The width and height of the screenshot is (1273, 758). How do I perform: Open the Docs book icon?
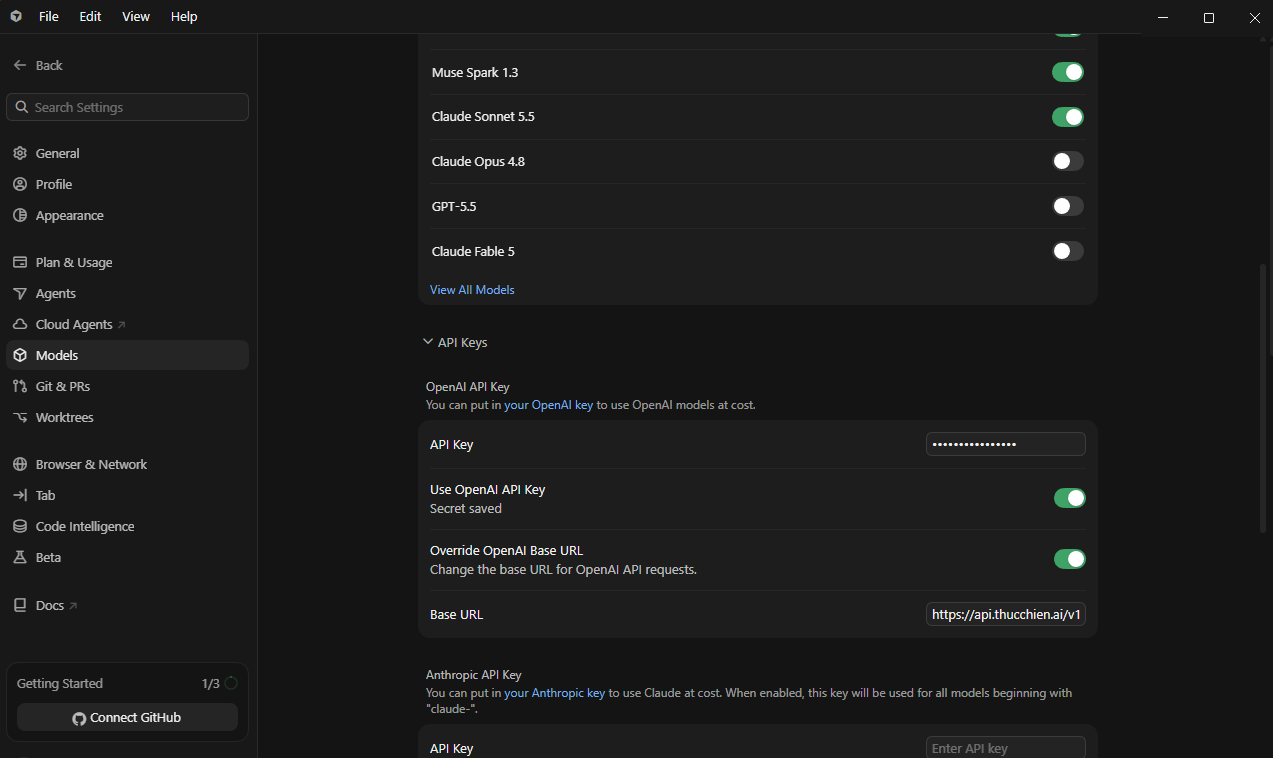[19, 605]
